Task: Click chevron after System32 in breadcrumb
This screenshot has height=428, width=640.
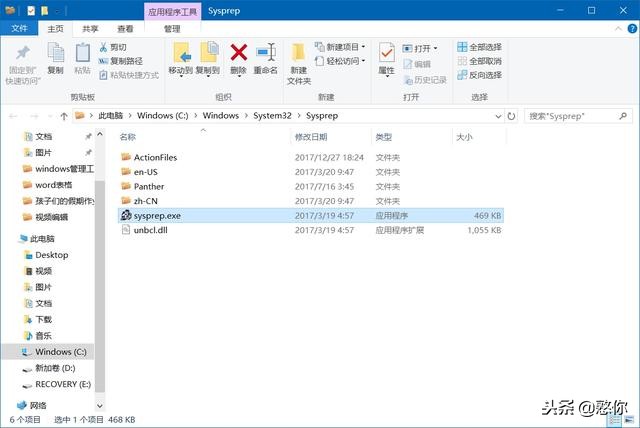Action: pyautogui.click(x=299, y=116)
